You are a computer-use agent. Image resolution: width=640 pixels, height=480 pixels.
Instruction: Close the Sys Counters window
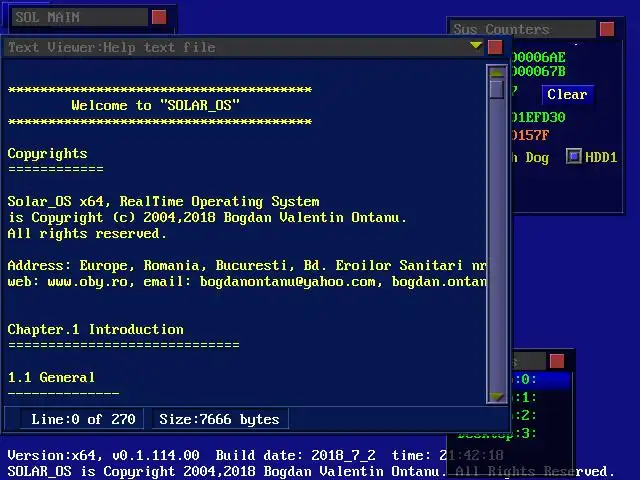[607, 29]
